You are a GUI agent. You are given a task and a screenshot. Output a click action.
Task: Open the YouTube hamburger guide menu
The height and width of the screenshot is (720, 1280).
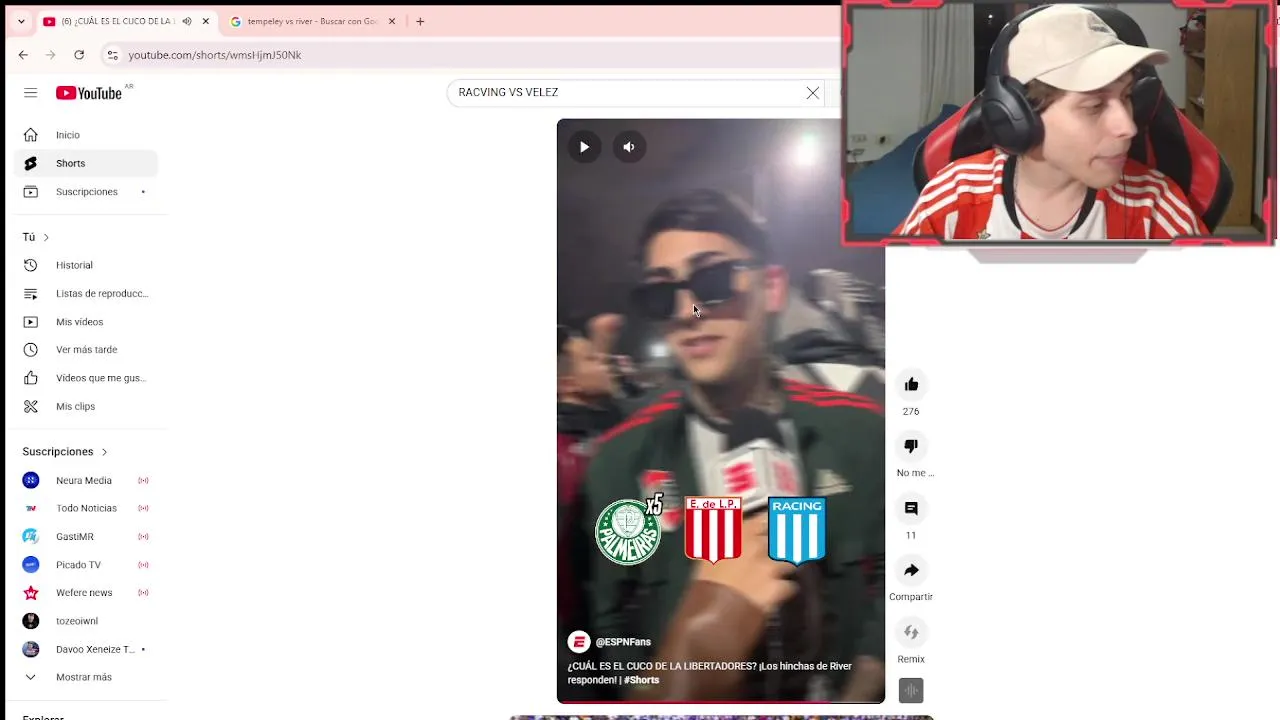(31, 93)
